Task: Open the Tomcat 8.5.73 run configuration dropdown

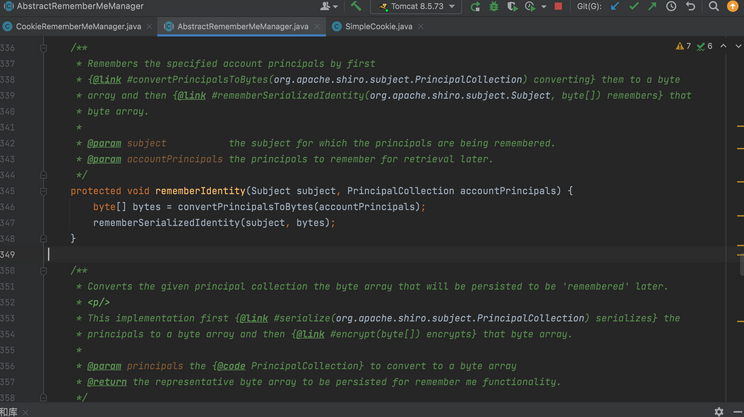Action: 416,7
